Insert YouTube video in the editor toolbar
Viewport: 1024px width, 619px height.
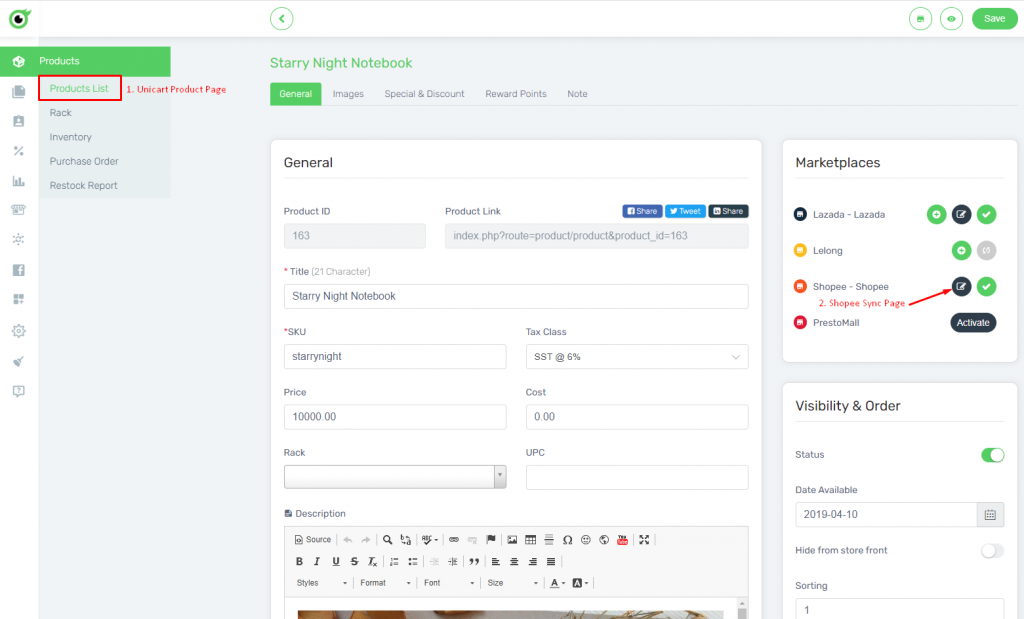point(622,539)
